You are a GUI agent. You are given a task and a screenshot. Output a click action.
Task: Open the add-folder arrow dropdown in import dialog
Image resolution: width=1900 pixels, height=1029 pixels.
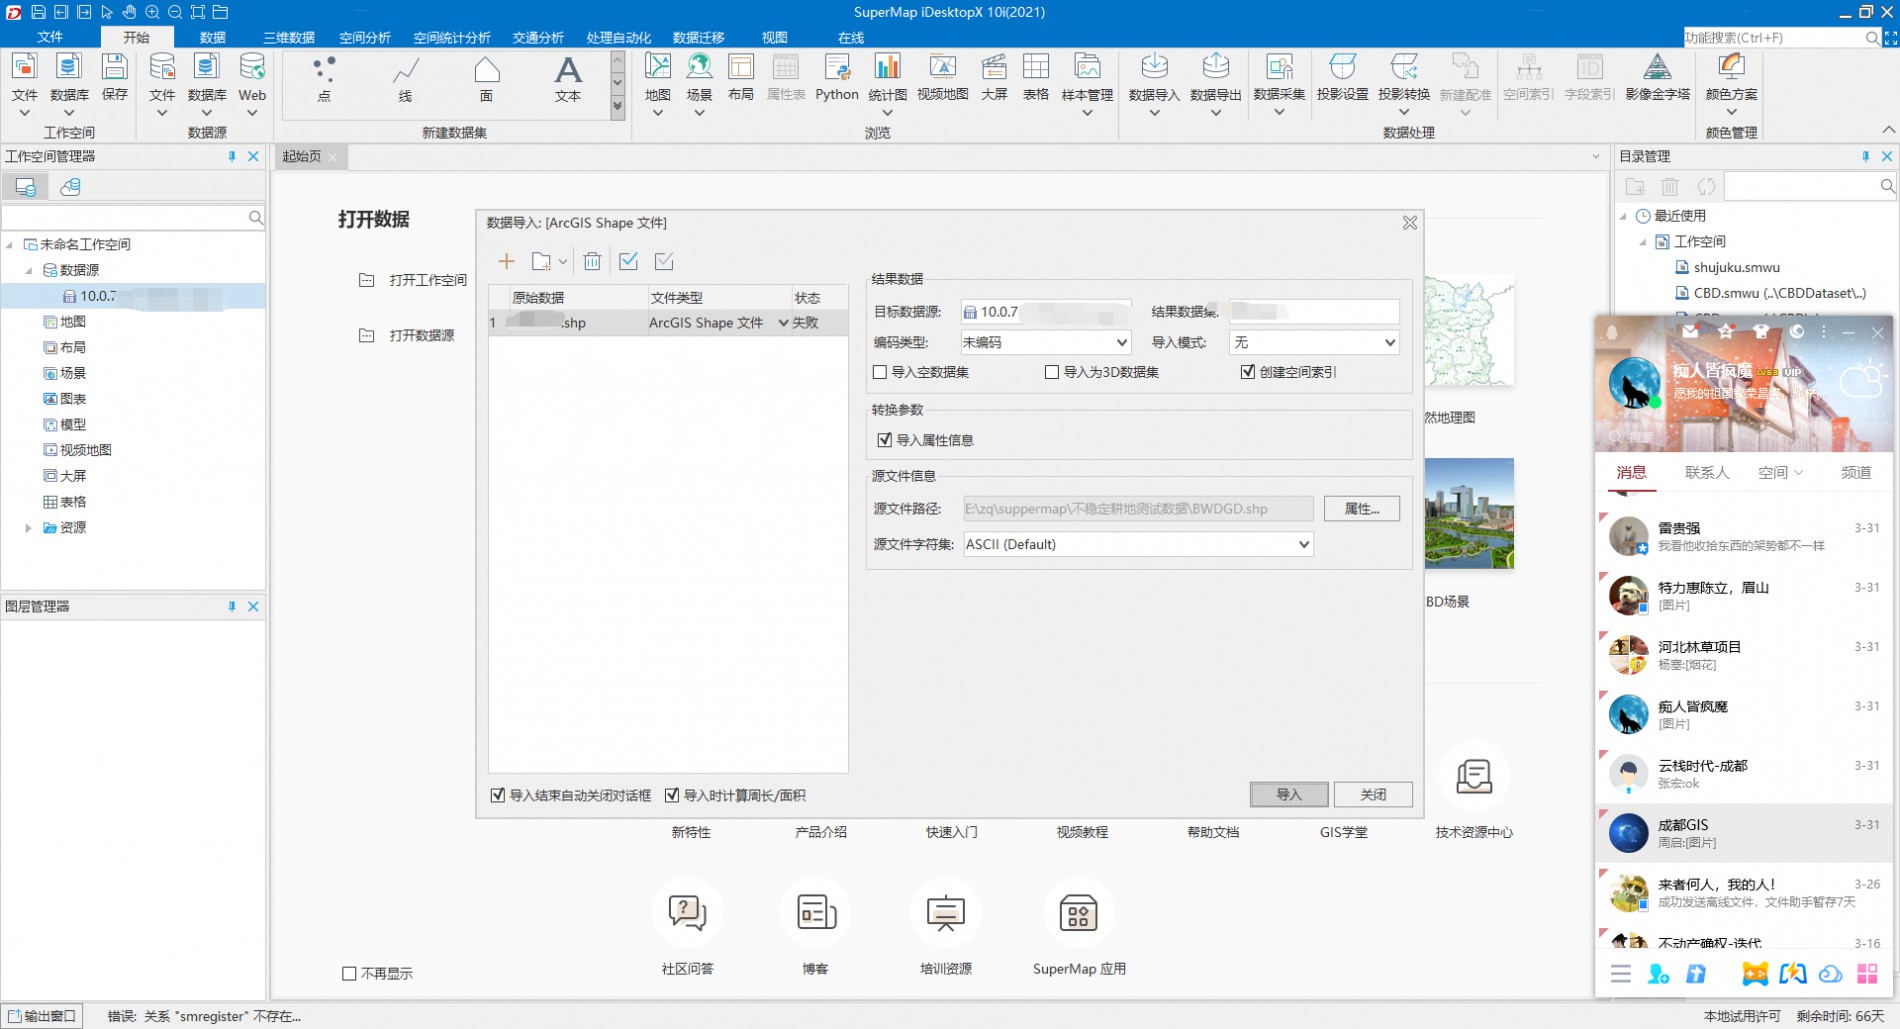coord(563,261)
